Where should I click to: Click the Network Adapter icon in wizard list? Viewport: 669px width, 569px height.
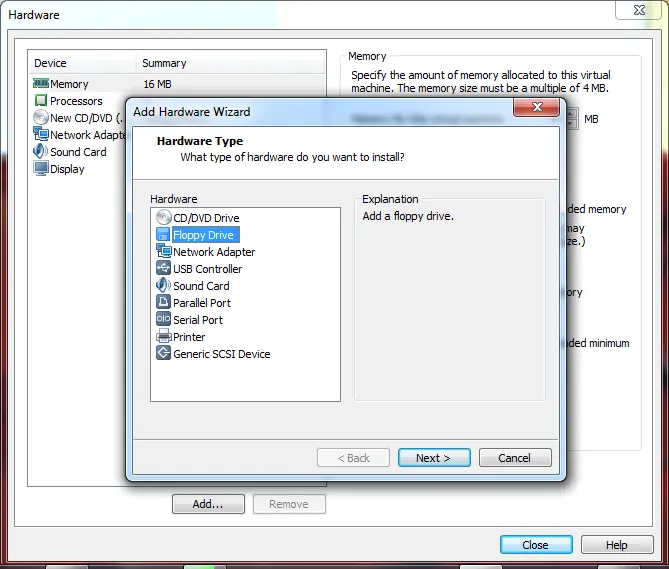[163, 252]
